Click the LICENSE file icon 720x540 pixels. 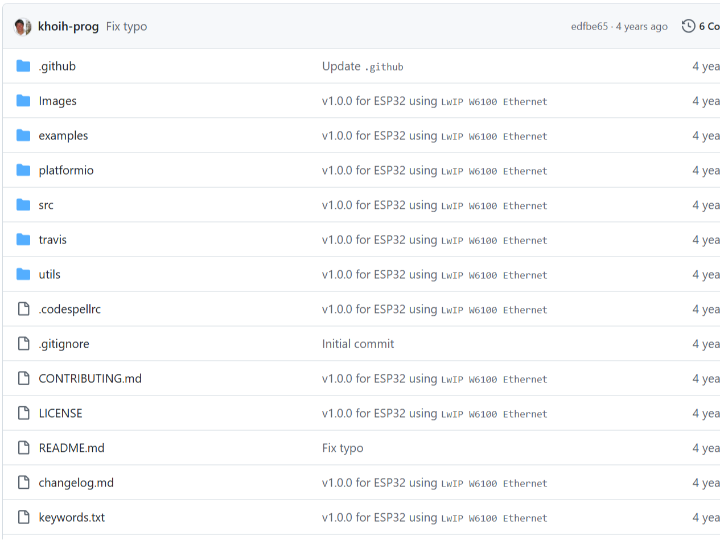coord(23,413)
